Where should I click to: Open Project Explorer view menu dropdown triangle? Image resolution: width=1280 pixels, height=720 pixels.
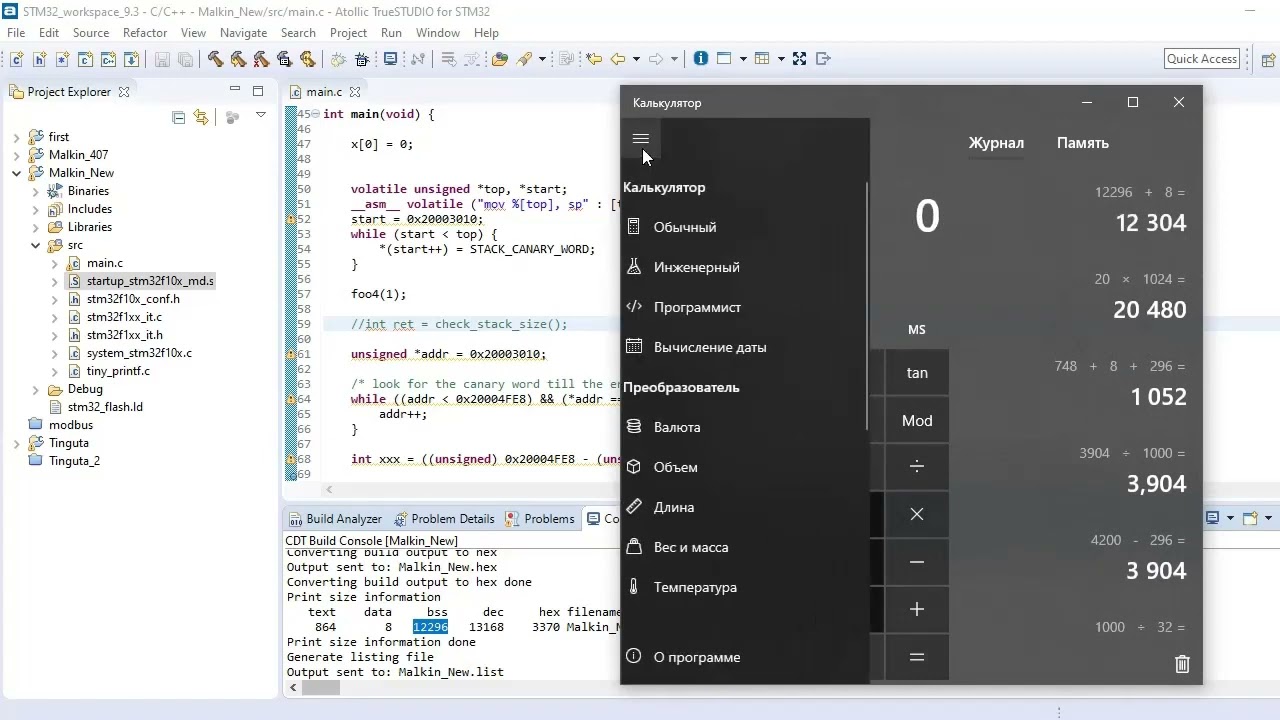pos(260,116)
